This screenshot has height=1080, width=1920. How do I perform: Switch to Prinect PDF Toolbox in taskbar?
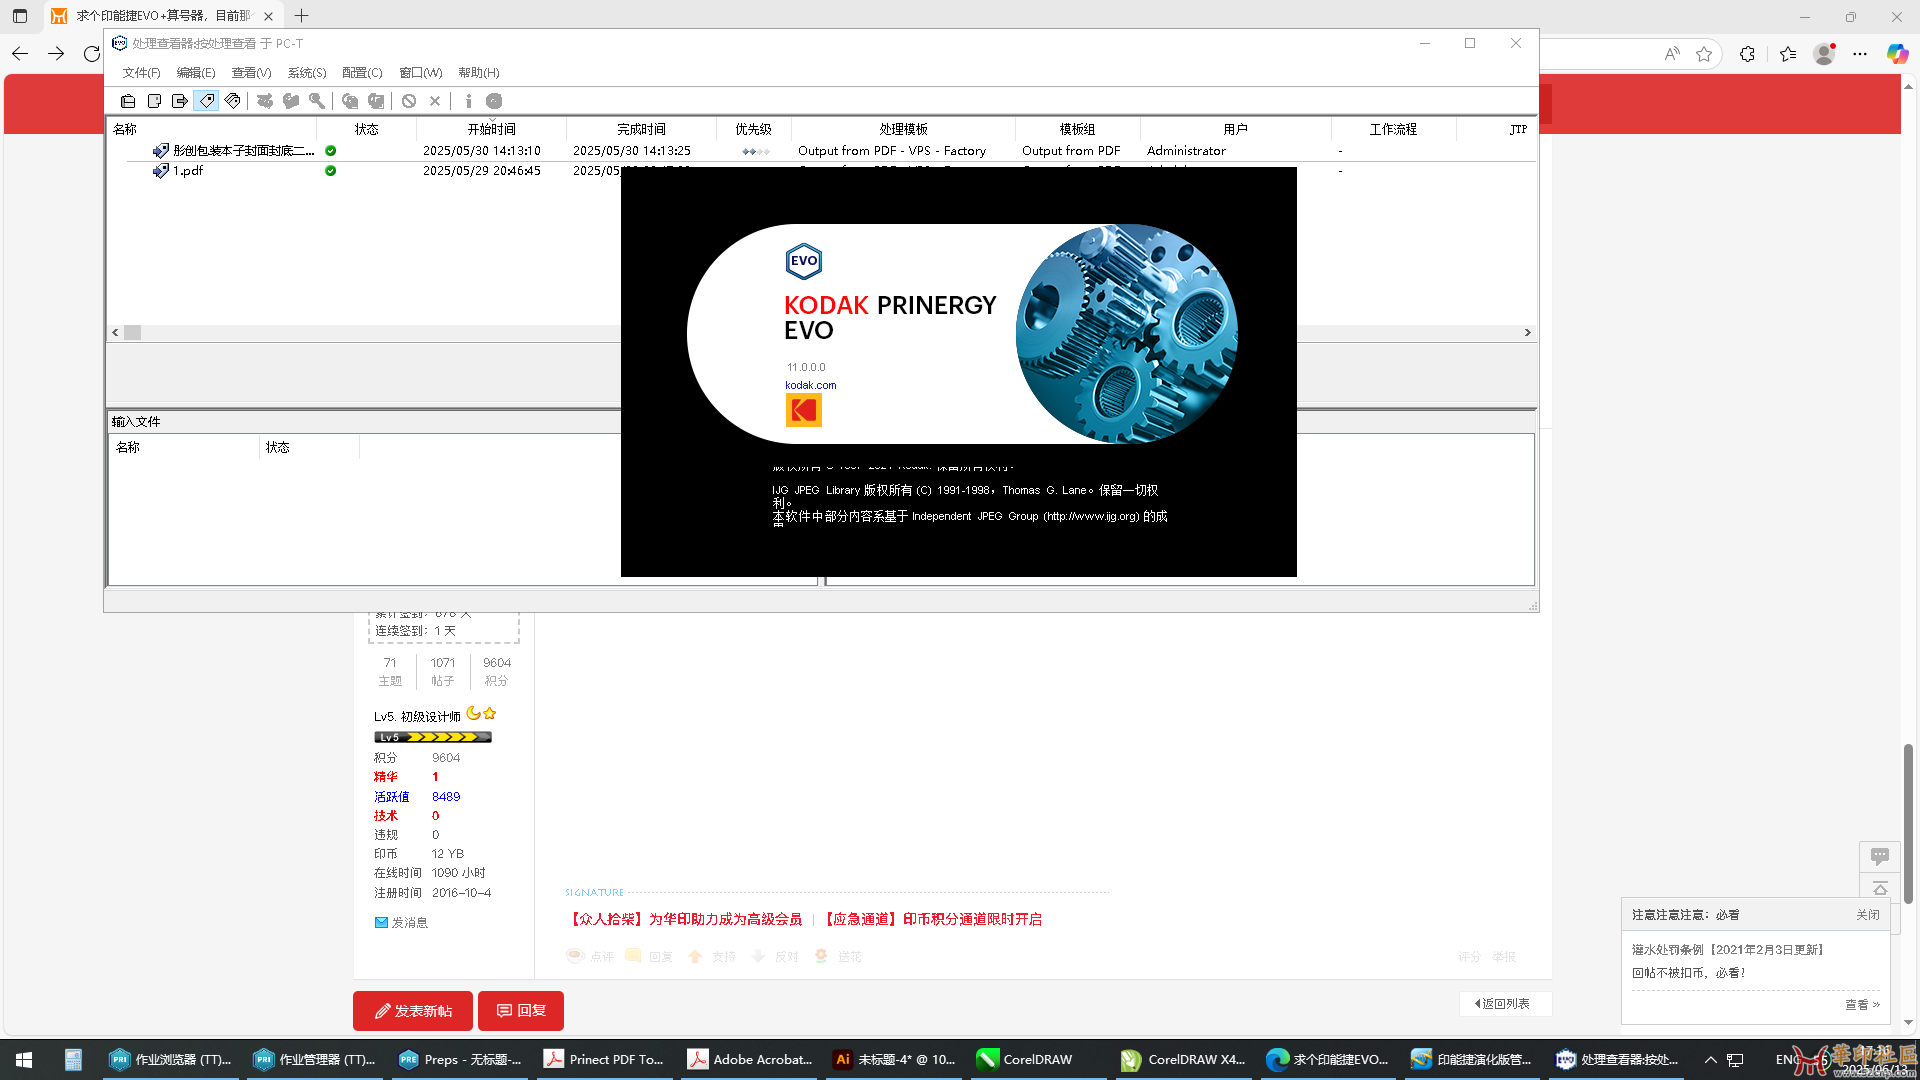point(606,1060)
